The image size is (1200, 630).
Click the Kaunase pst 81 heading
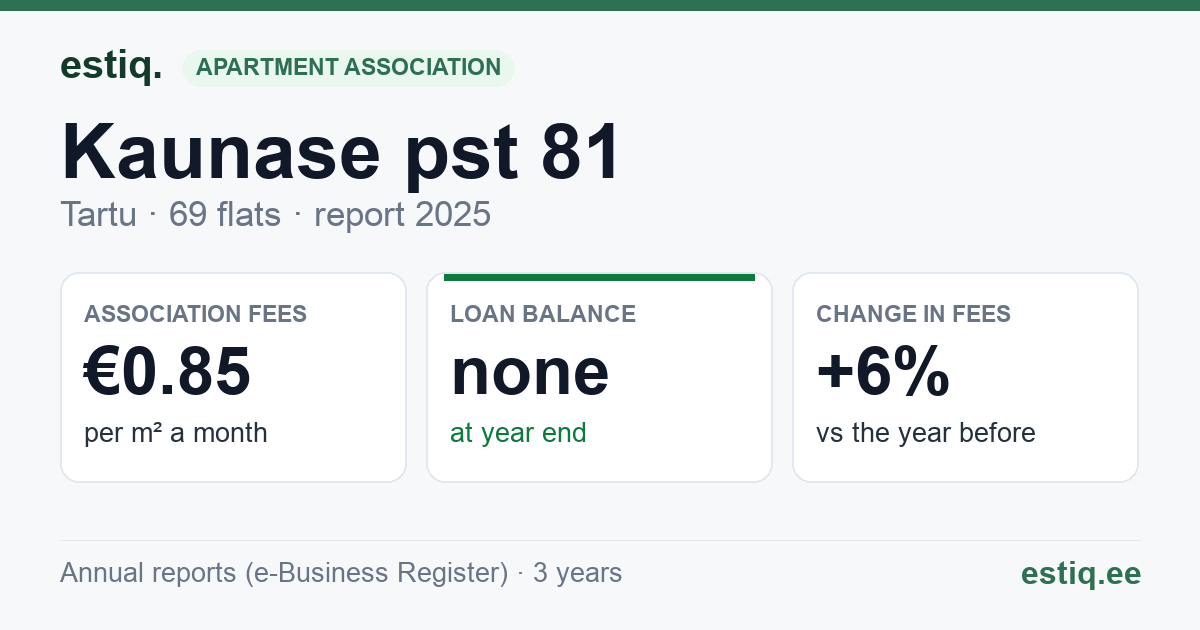pyautogui.click(x=341, y=152)
